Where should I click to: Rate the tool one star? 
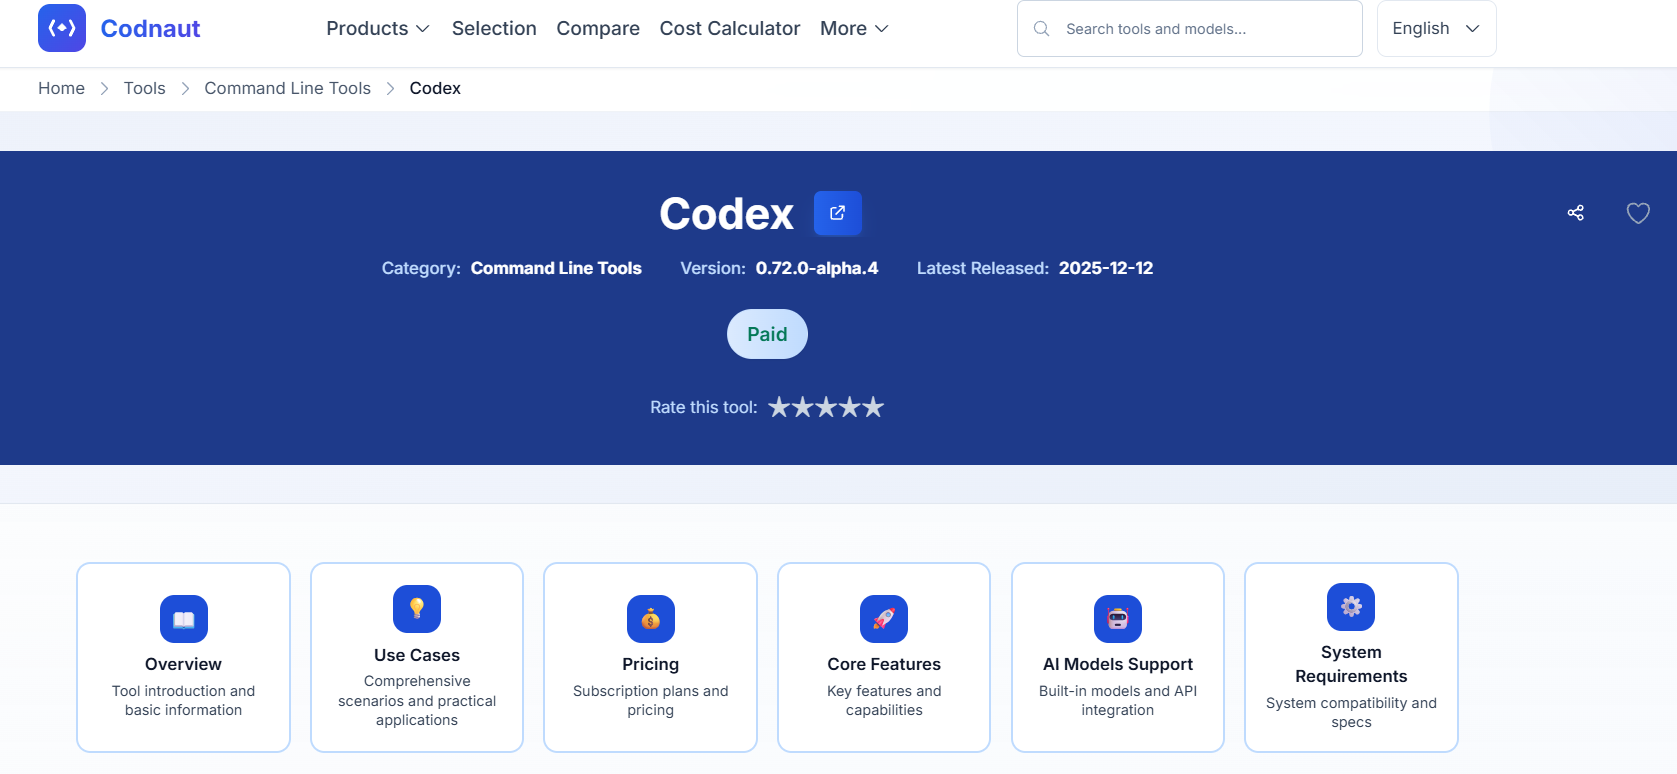[x=779, y=407]
